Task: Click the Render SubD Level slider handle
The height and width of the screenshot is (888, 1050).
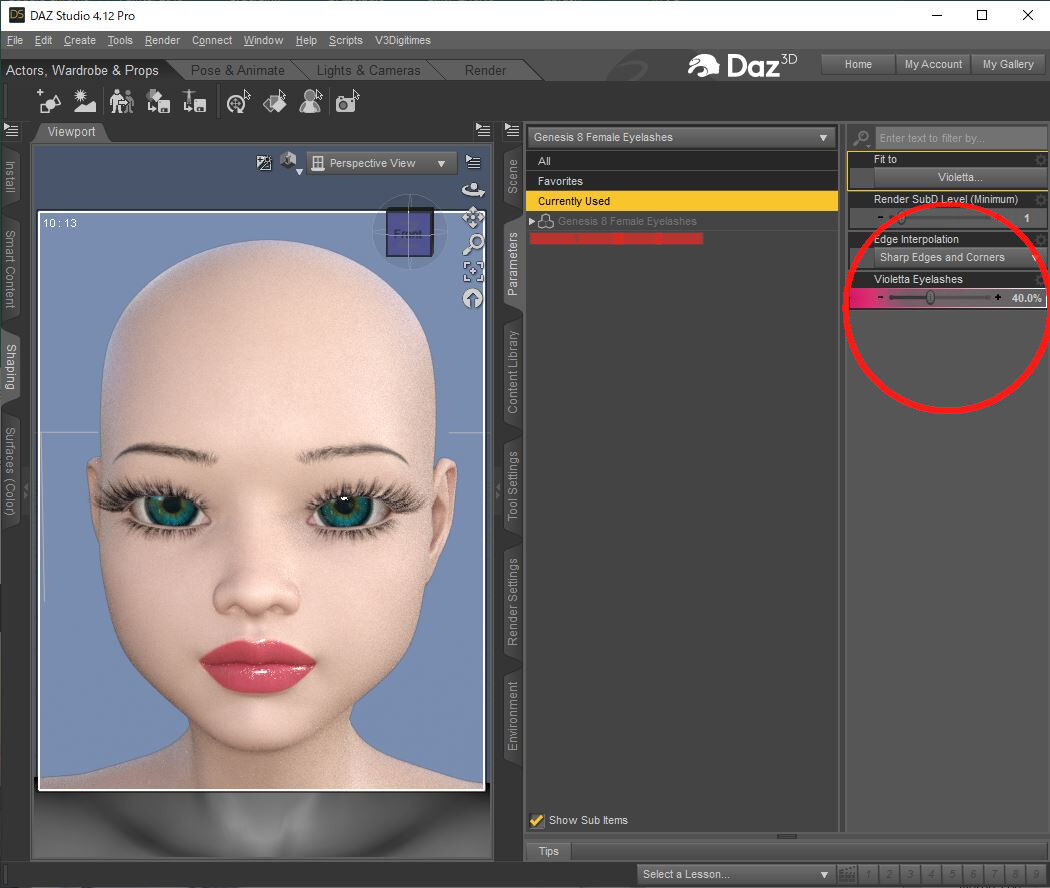Action: [901, 218]
